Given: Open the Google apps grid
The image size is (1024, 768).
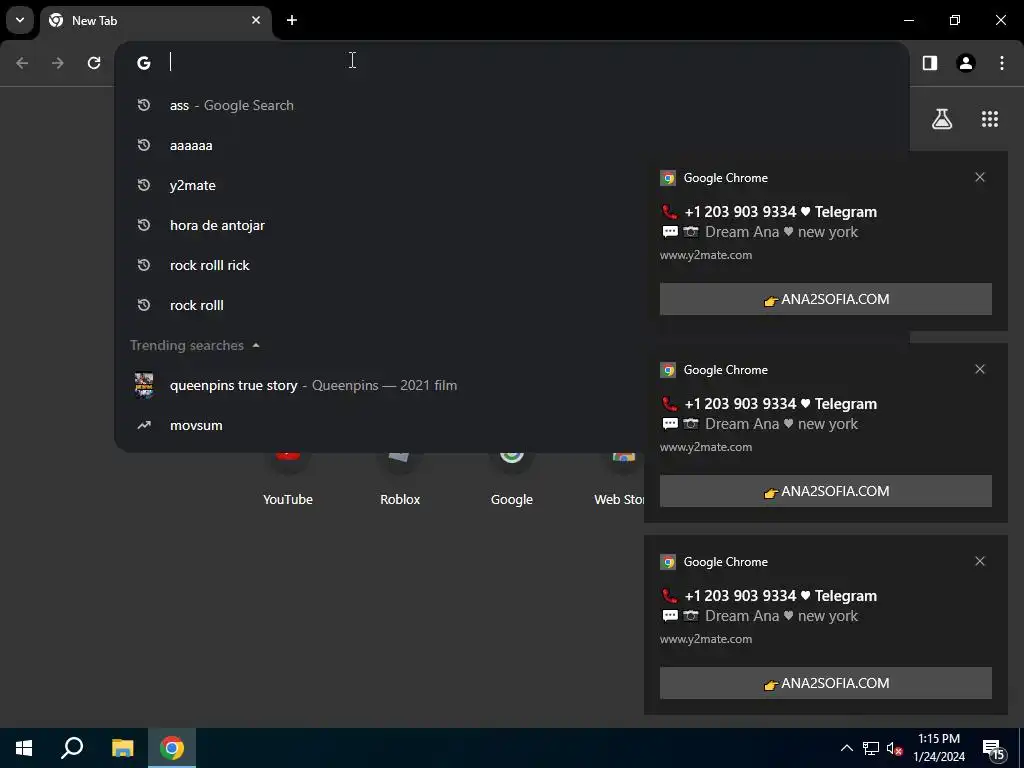Looking at the screenshot, I should (990, 119).
